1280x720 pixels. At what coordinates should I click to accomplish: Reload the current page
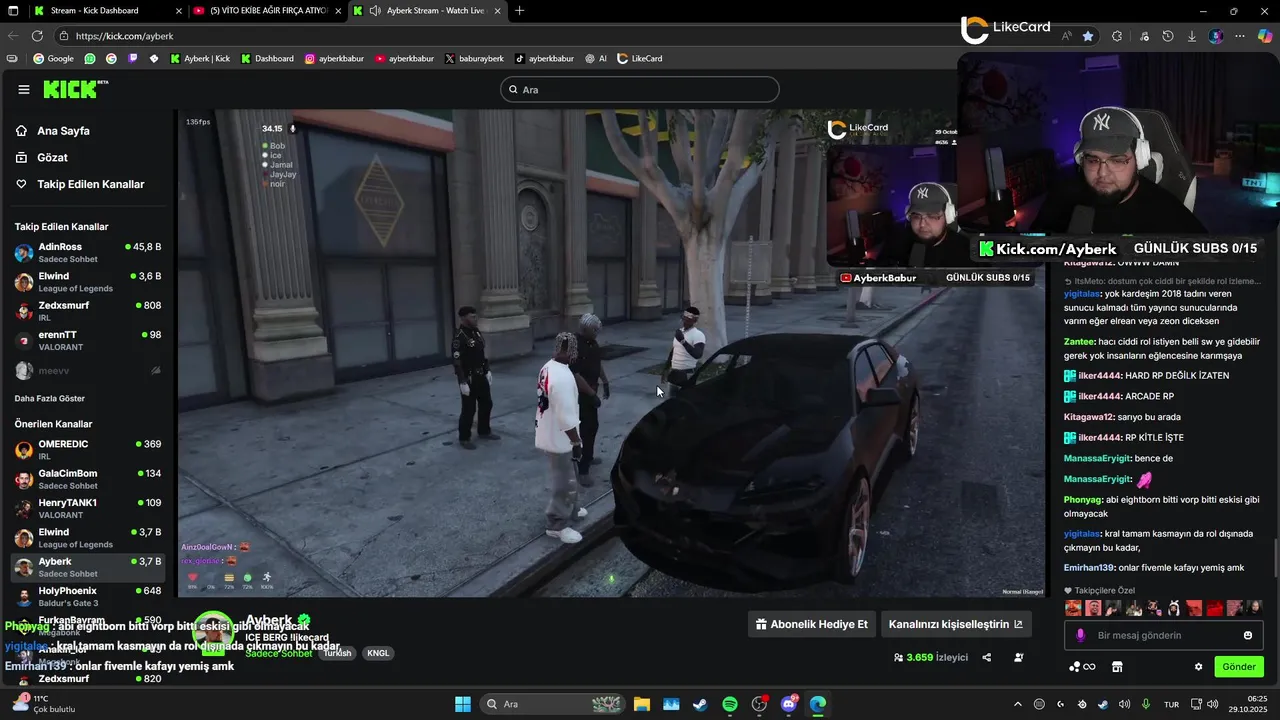pos(37,36)
